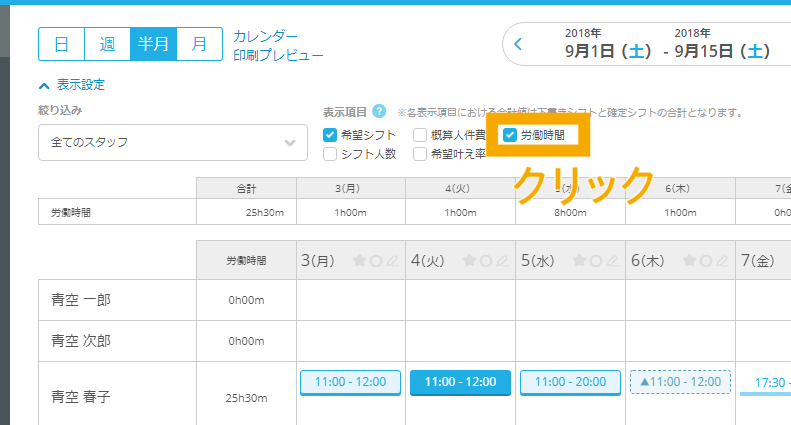791x425 pixels.
Task: Open 青空 春子's Monday 11:00 - 12:00 shift
Action: [351, 382]
